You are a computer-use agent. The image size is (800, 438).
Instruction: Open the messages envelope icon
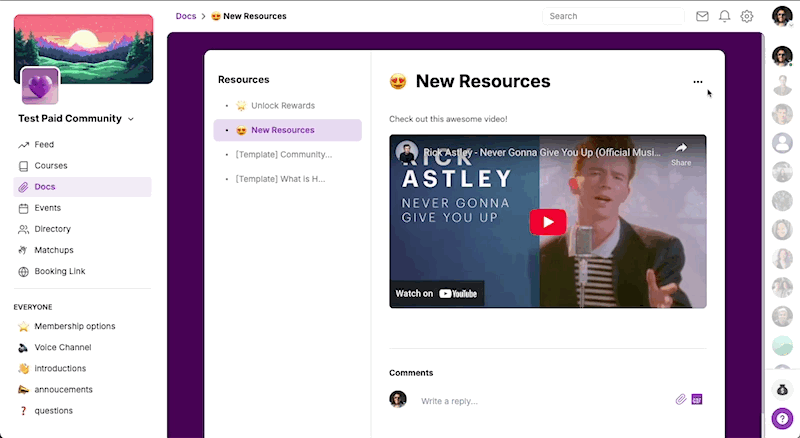[x=702, y=16]
